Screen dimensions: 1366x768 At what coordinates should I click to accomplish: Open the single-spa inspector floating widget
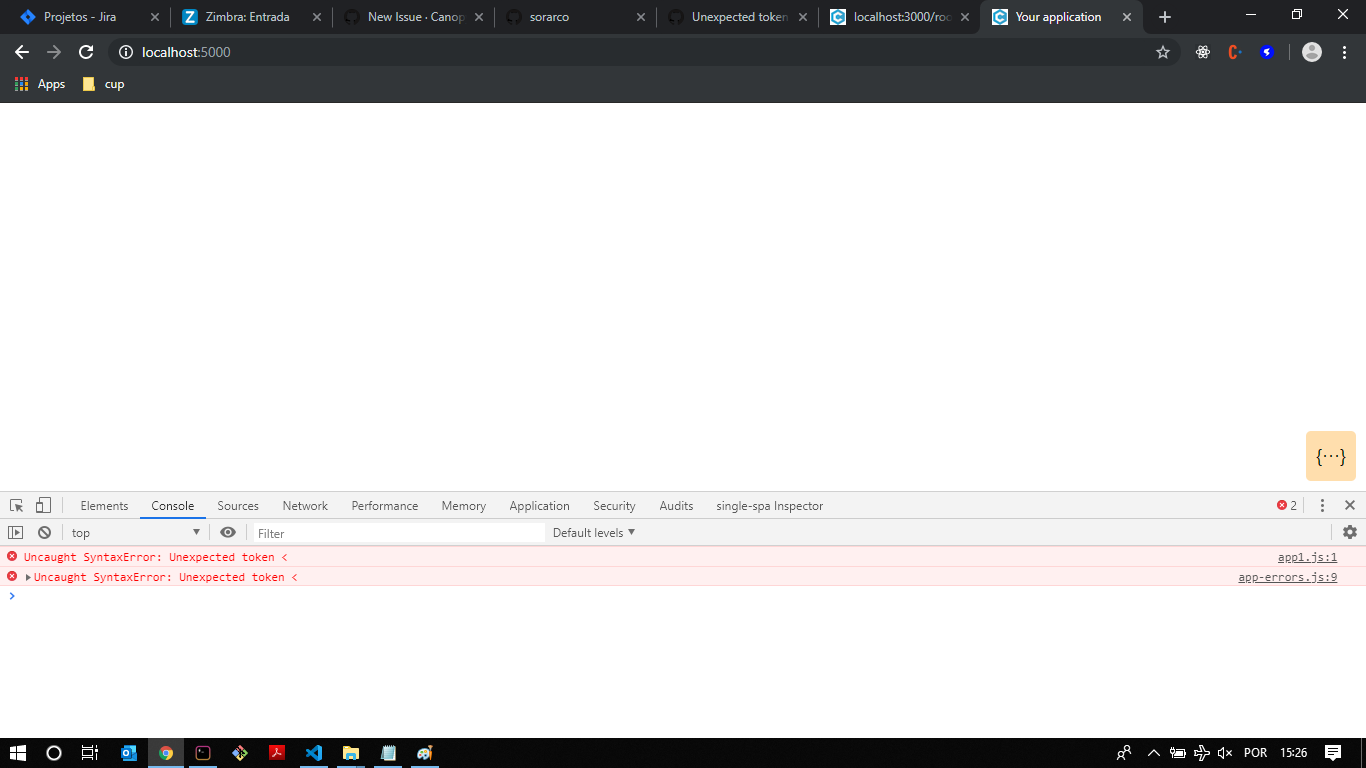1331,455
